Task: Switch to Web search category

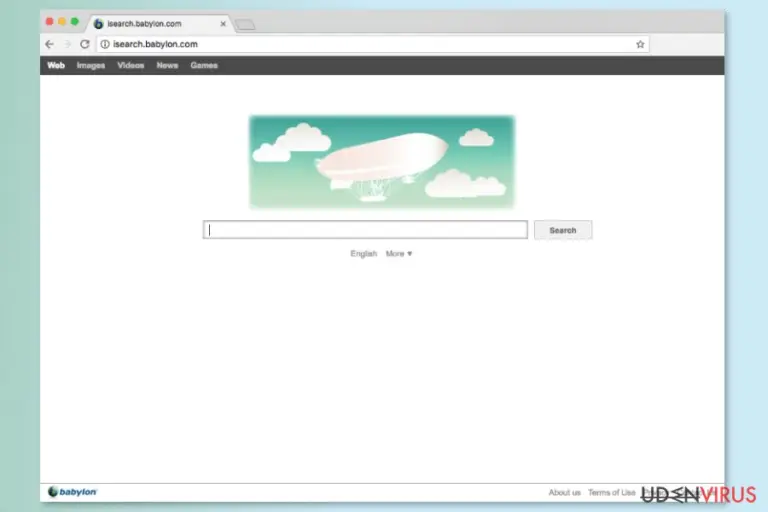Action: coord(56,65)
